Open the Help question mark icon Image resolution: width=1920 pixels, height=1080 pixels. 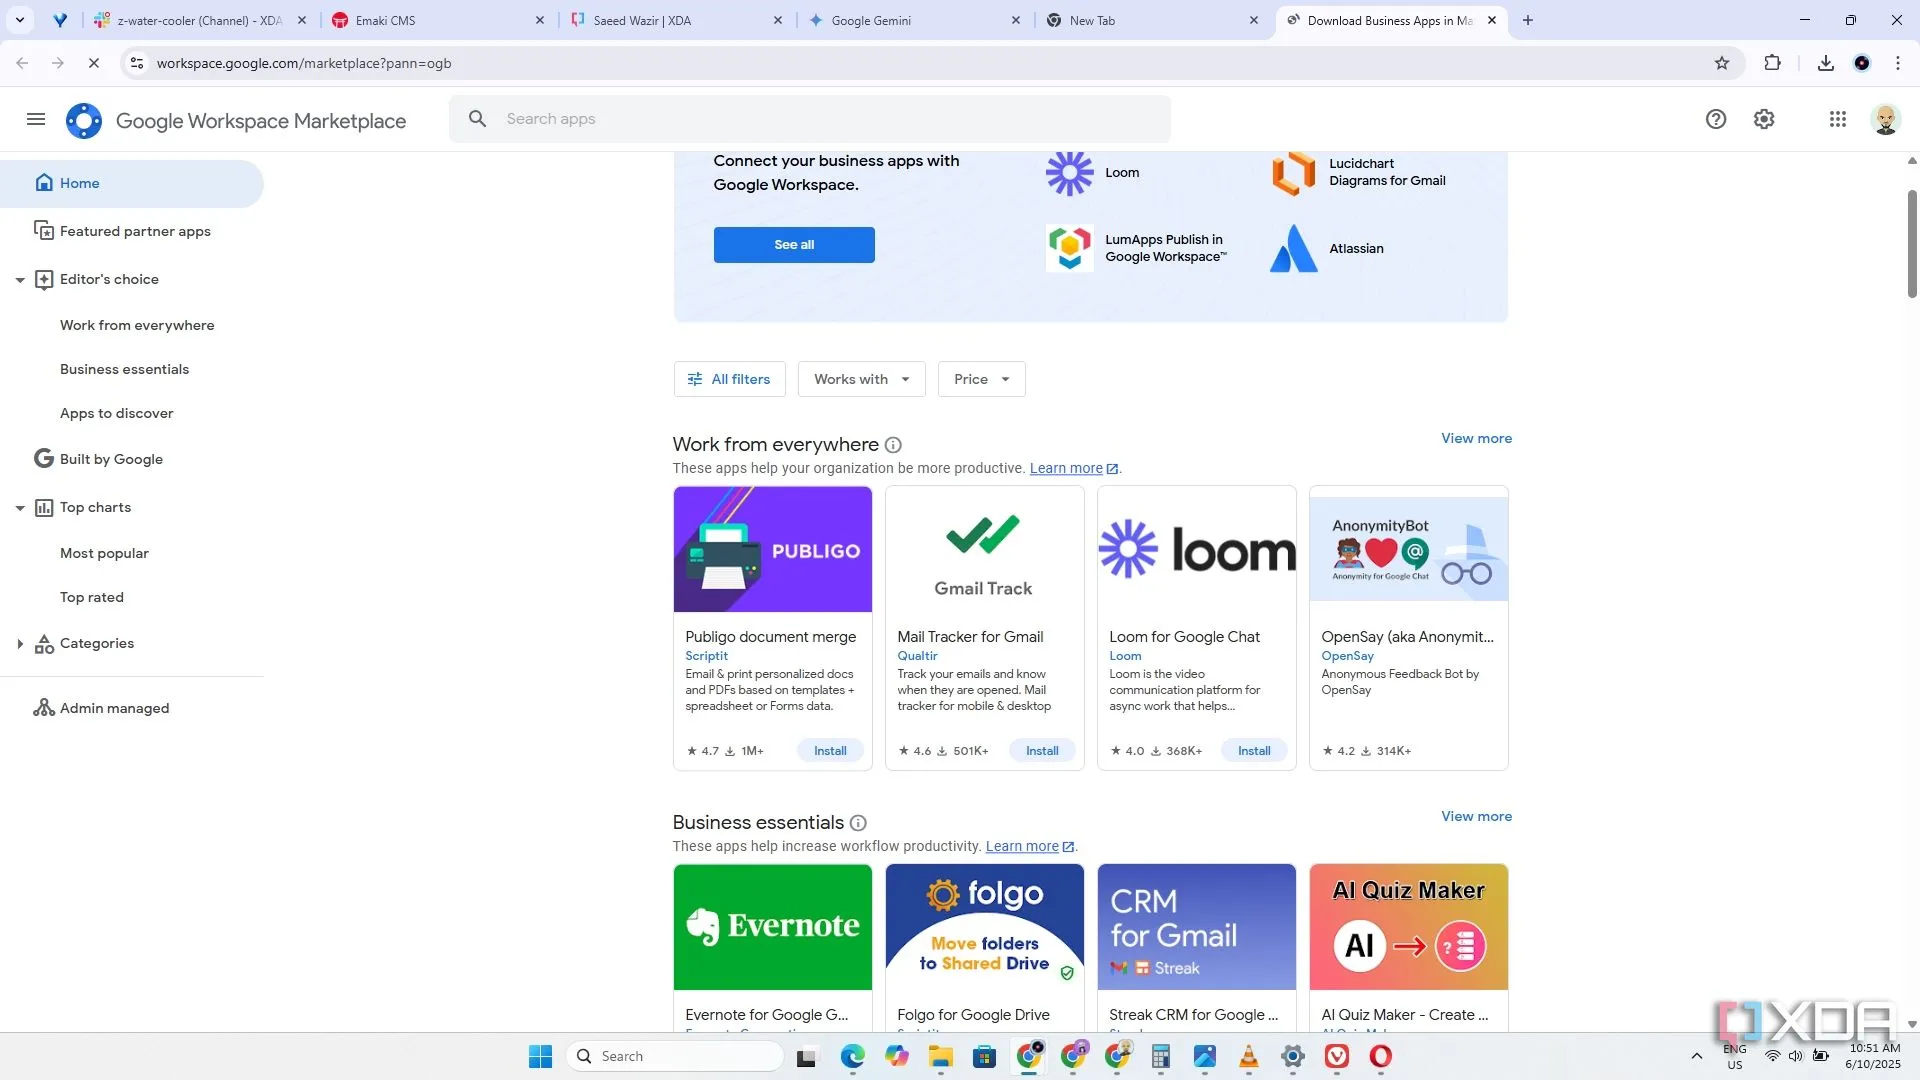(1716, 120)
